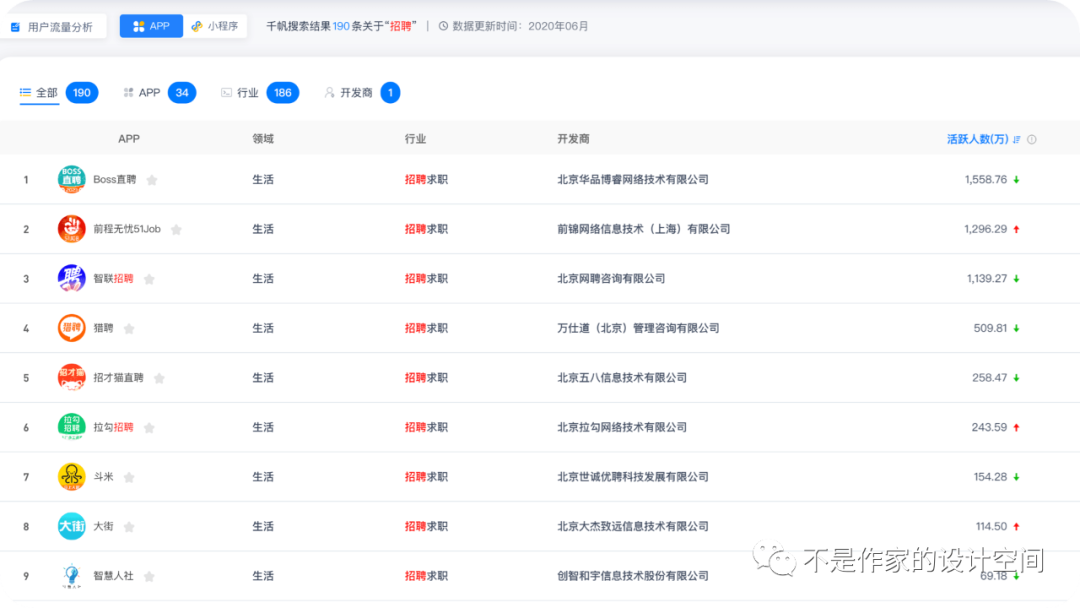Screen dimensions: 1080x608
Task: Select the 小程序 button
Action: point(215,26)
